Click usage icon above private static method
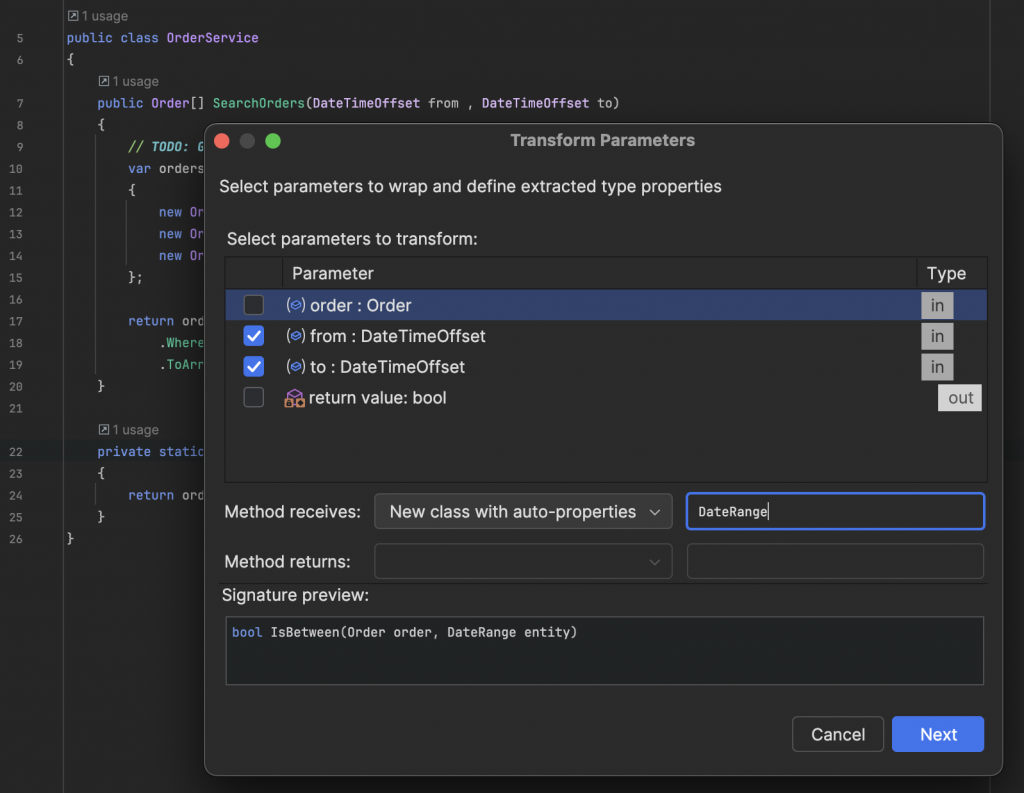1024x793 pixels. pos(104,430)
